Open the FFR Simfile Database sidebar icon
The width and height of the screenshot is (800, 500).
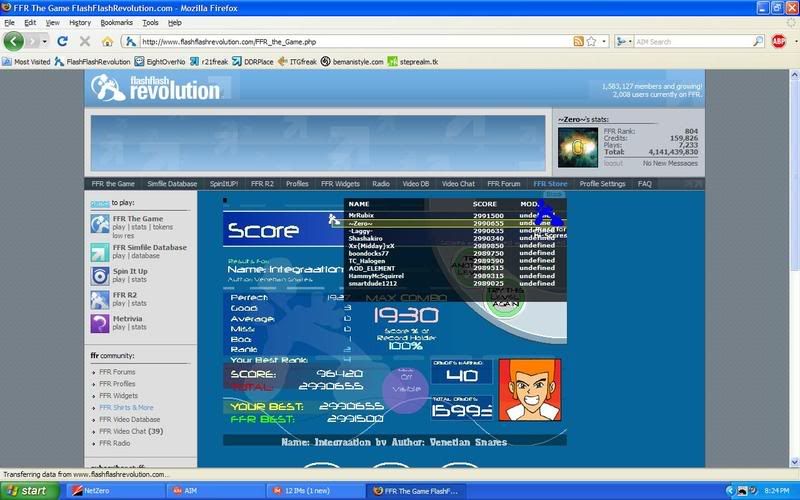point(100,251)
